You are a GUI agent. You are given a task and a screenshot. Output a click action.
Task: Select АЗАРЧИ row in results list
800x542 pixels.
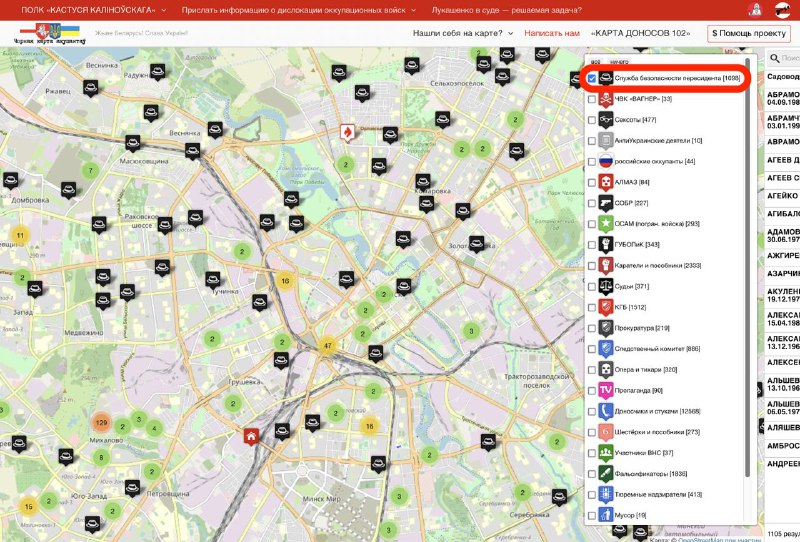(783, 274)
